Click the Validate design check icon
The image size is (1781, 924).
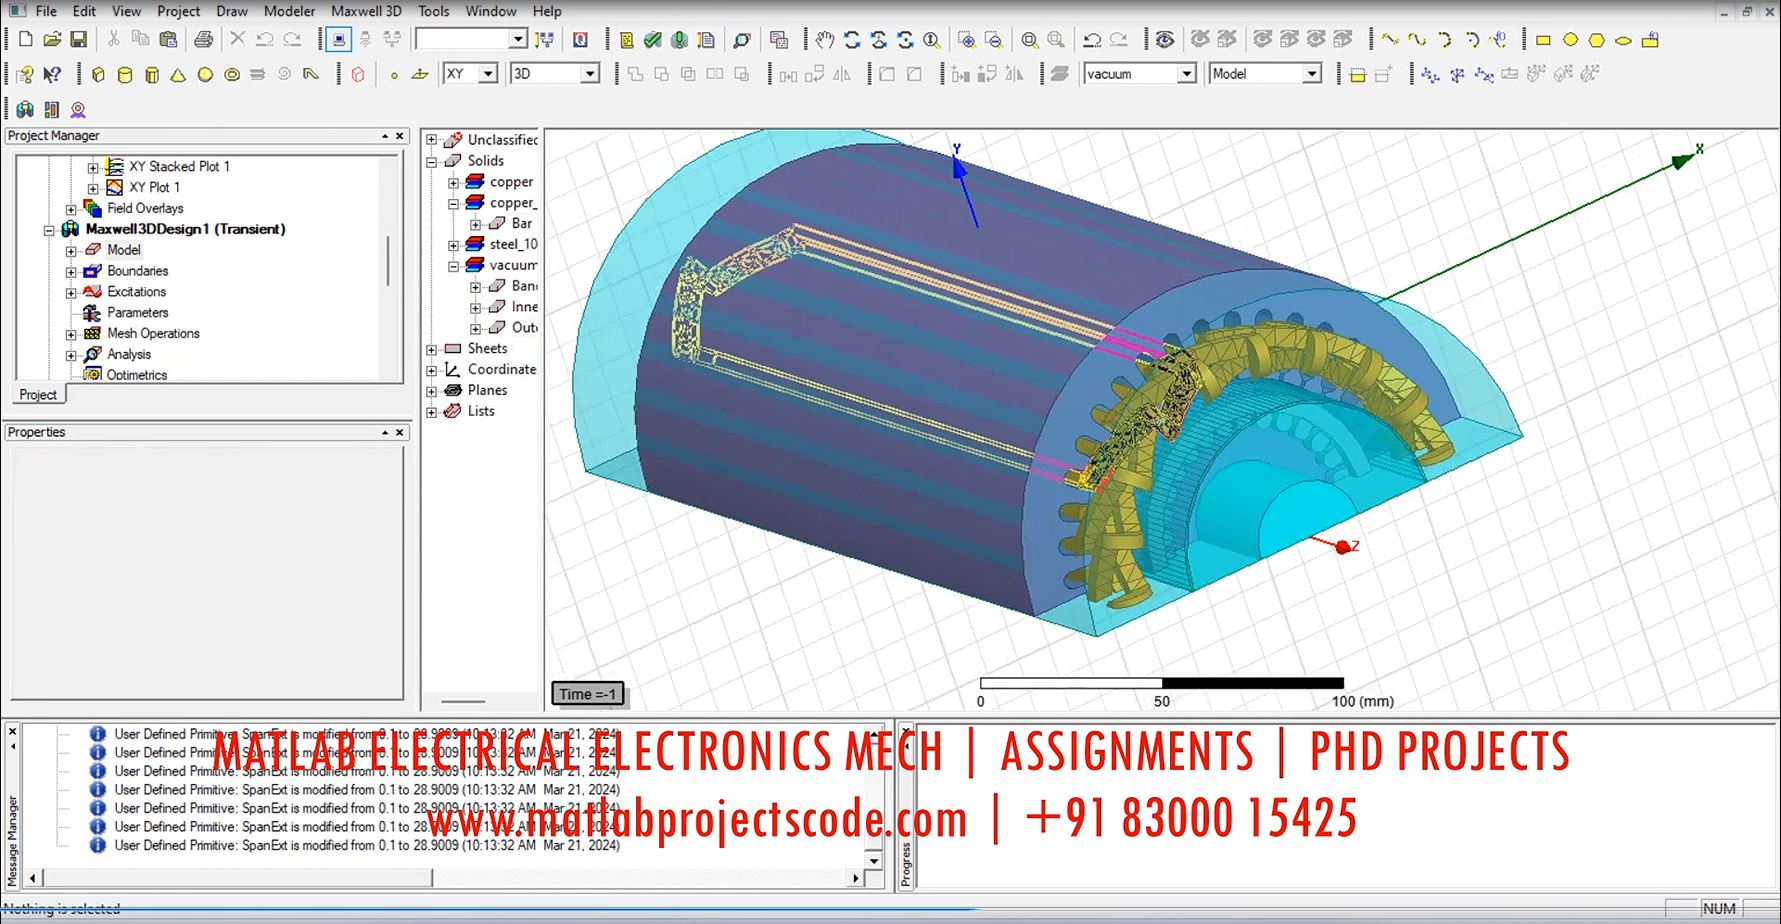click(x=653, y=39)
